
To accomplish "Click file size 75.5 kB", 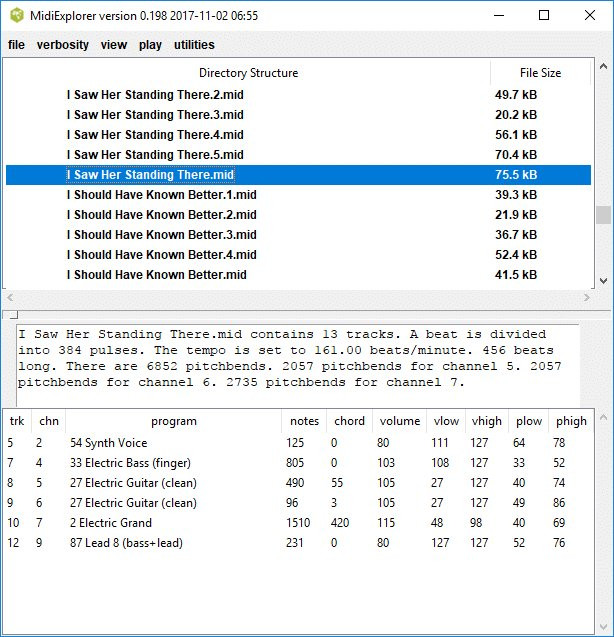I will point(516,175).
